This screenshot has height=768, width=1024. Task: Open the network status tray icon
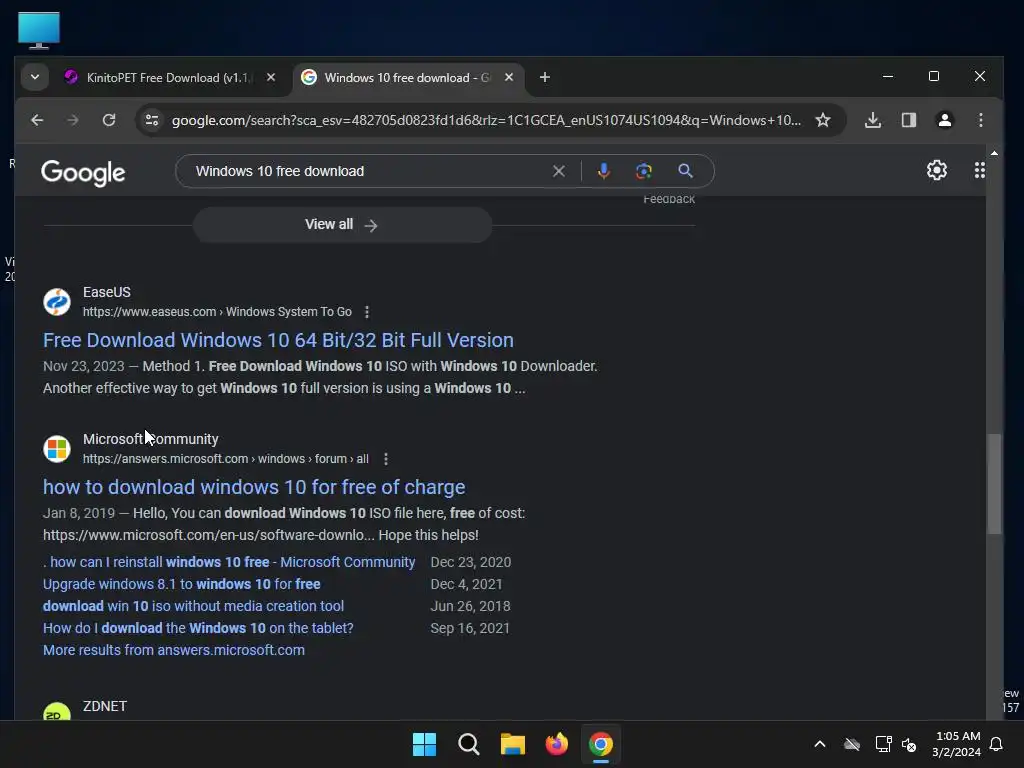883,744
